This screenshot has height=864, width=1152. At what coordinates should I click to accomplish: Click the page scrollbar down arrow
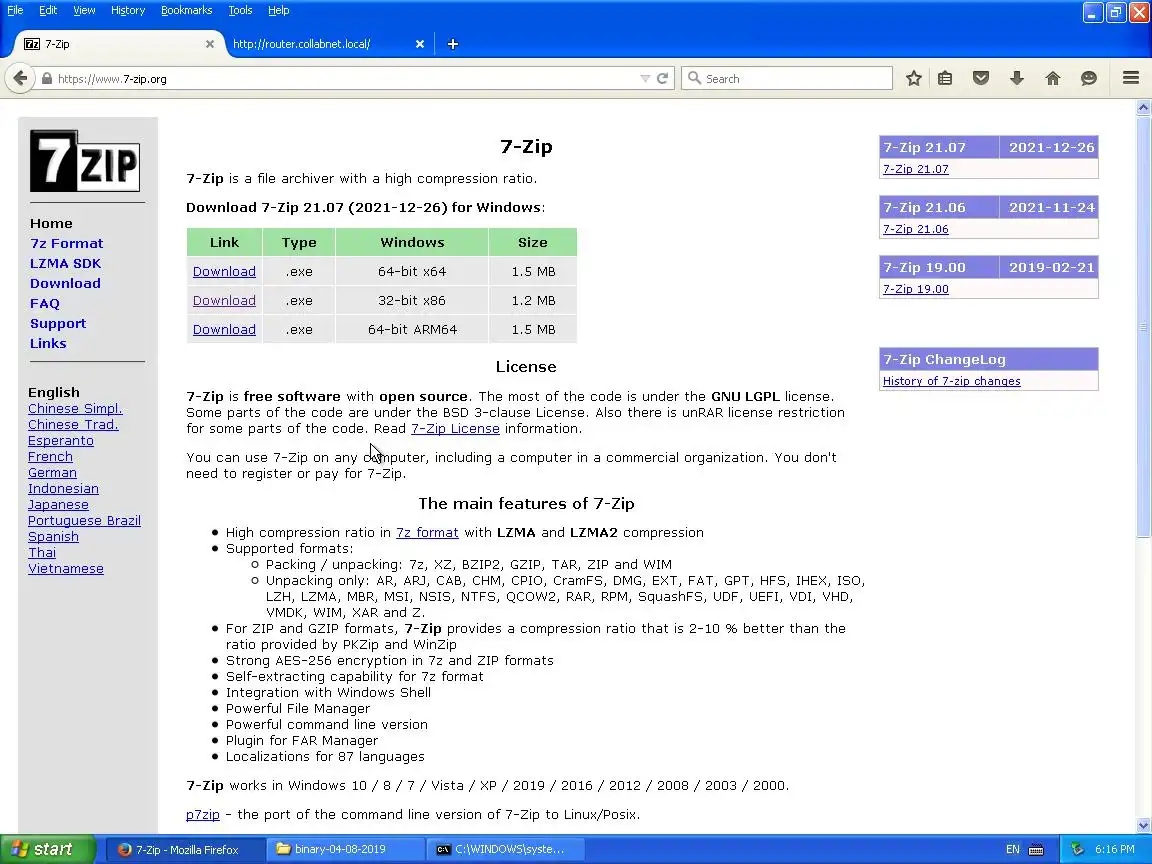(1143, 825)
